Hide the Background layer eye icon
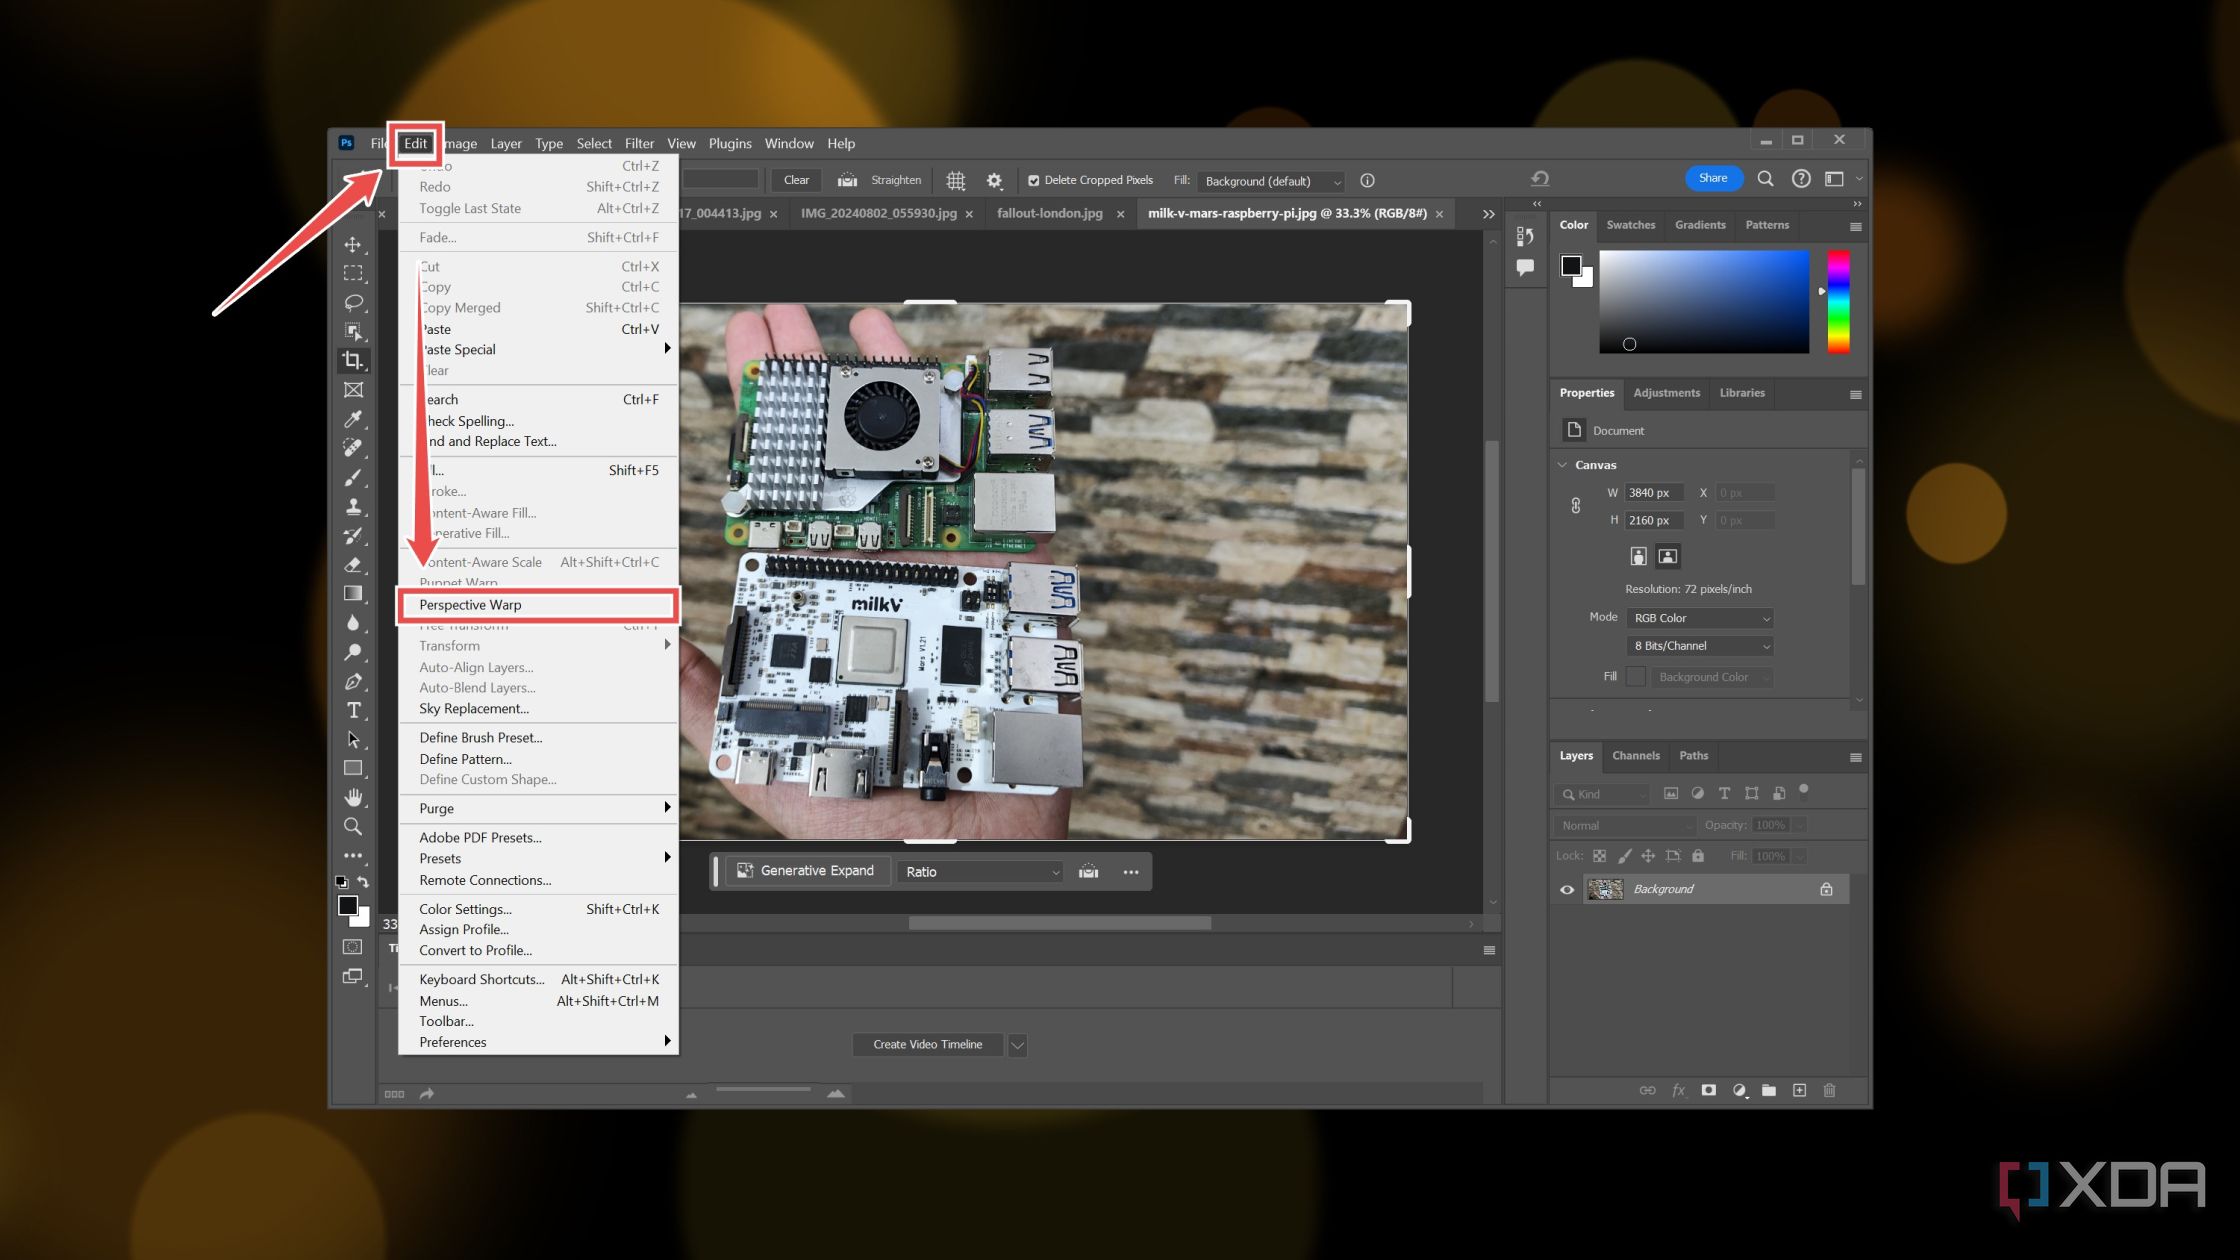 coord(1567,889)
